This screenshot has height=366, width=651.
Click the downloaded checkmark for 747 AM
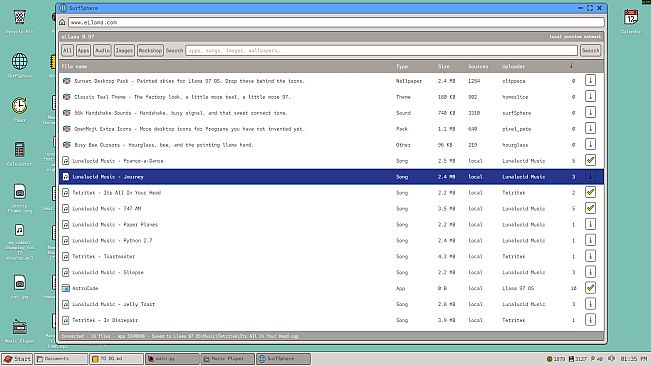click(x=590, y=208)
